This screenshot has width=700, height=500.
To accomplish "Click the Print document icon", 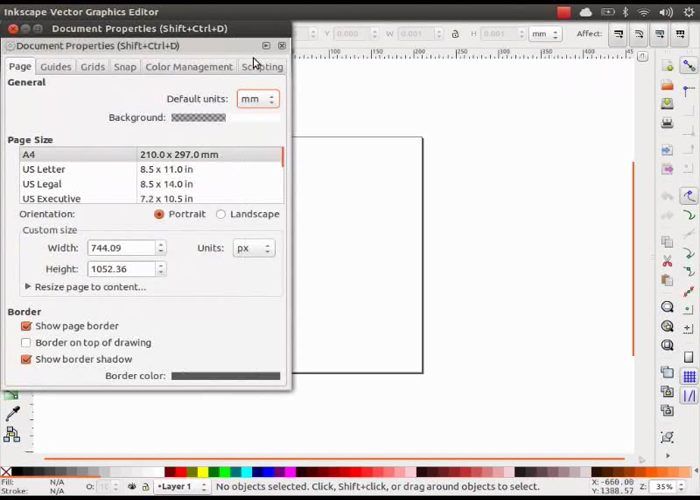I will (667, 123).
